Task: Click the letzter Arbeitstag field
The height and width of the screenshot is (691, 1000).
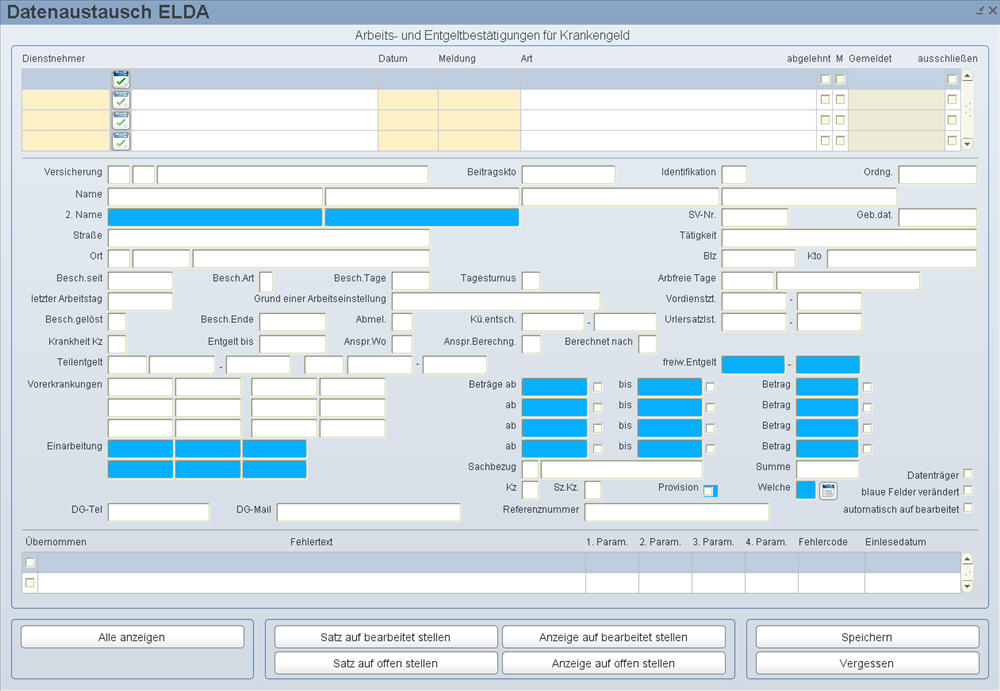Action: 140,301
